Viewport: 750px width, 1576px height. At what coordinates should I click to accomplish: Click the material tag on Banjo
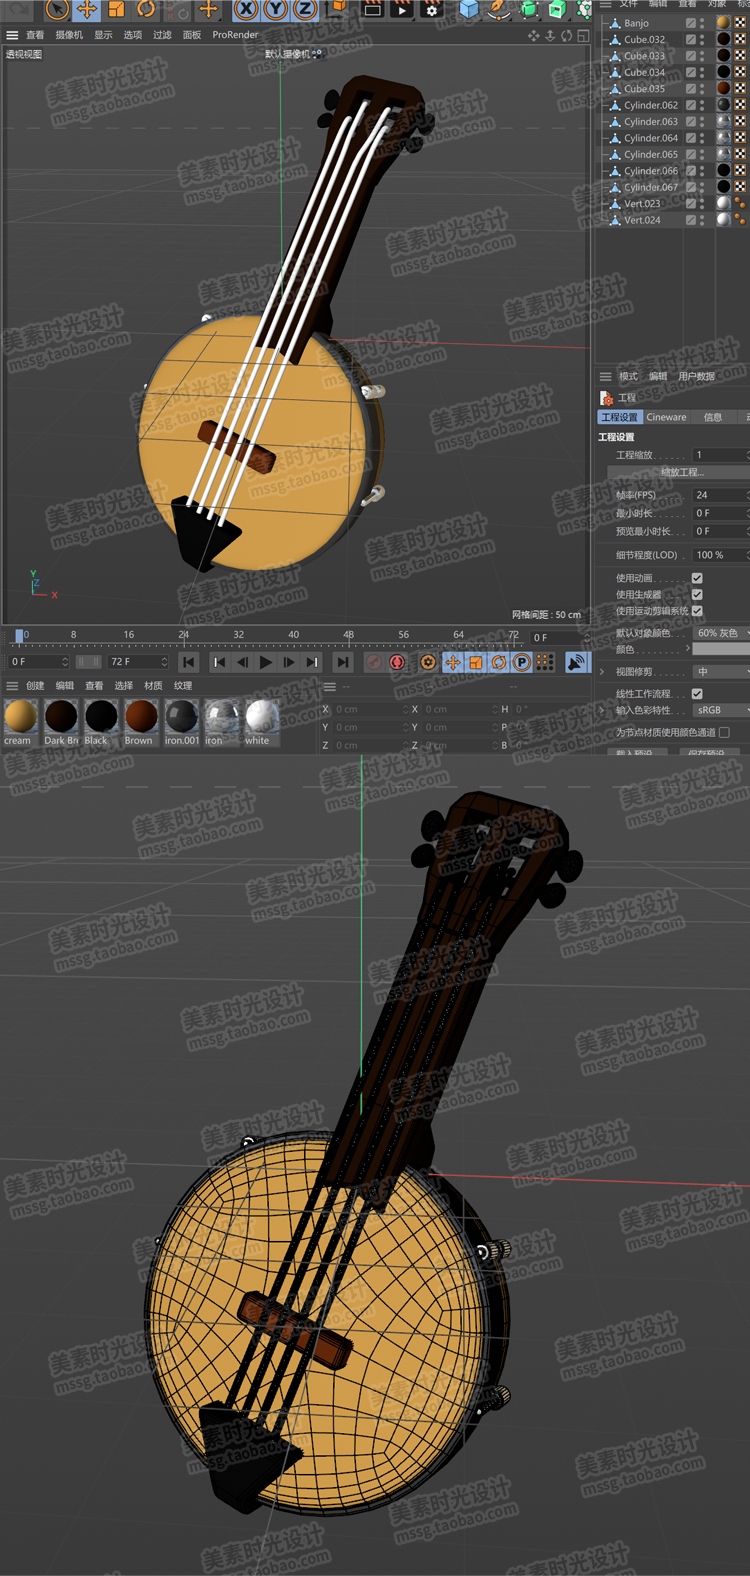pos(723,23)
